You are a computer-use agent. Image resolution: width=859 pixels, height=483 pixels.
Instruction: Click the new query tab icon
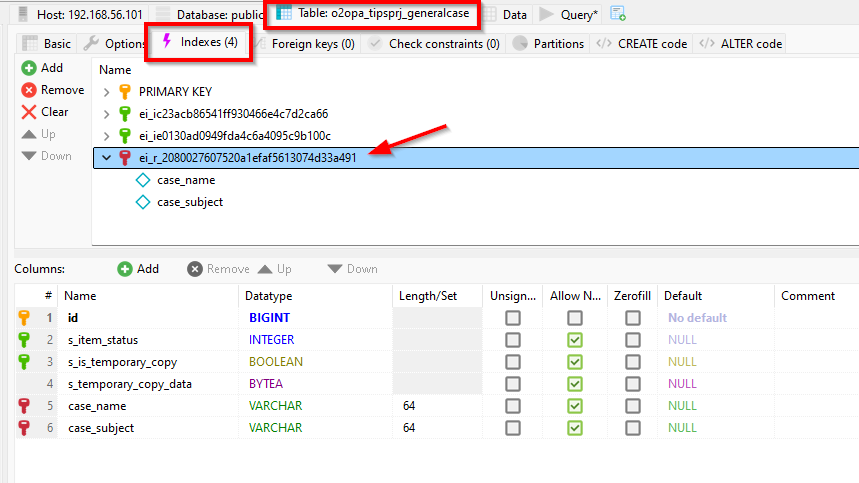[619, 14]
